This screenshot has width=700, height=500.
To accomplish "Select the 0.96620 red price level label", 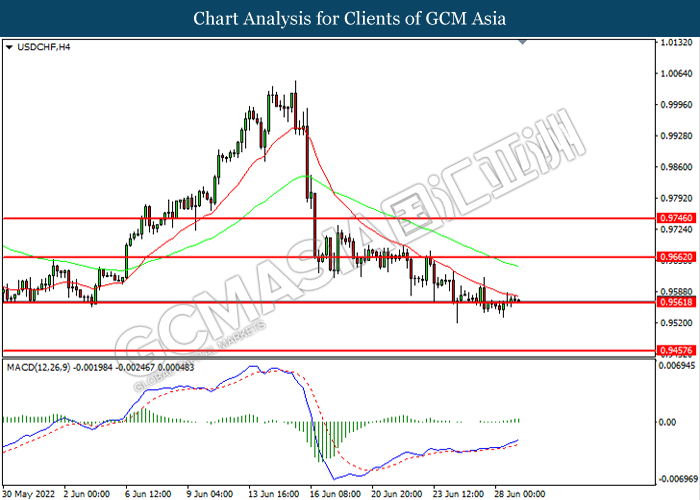I will pos(676,257).
